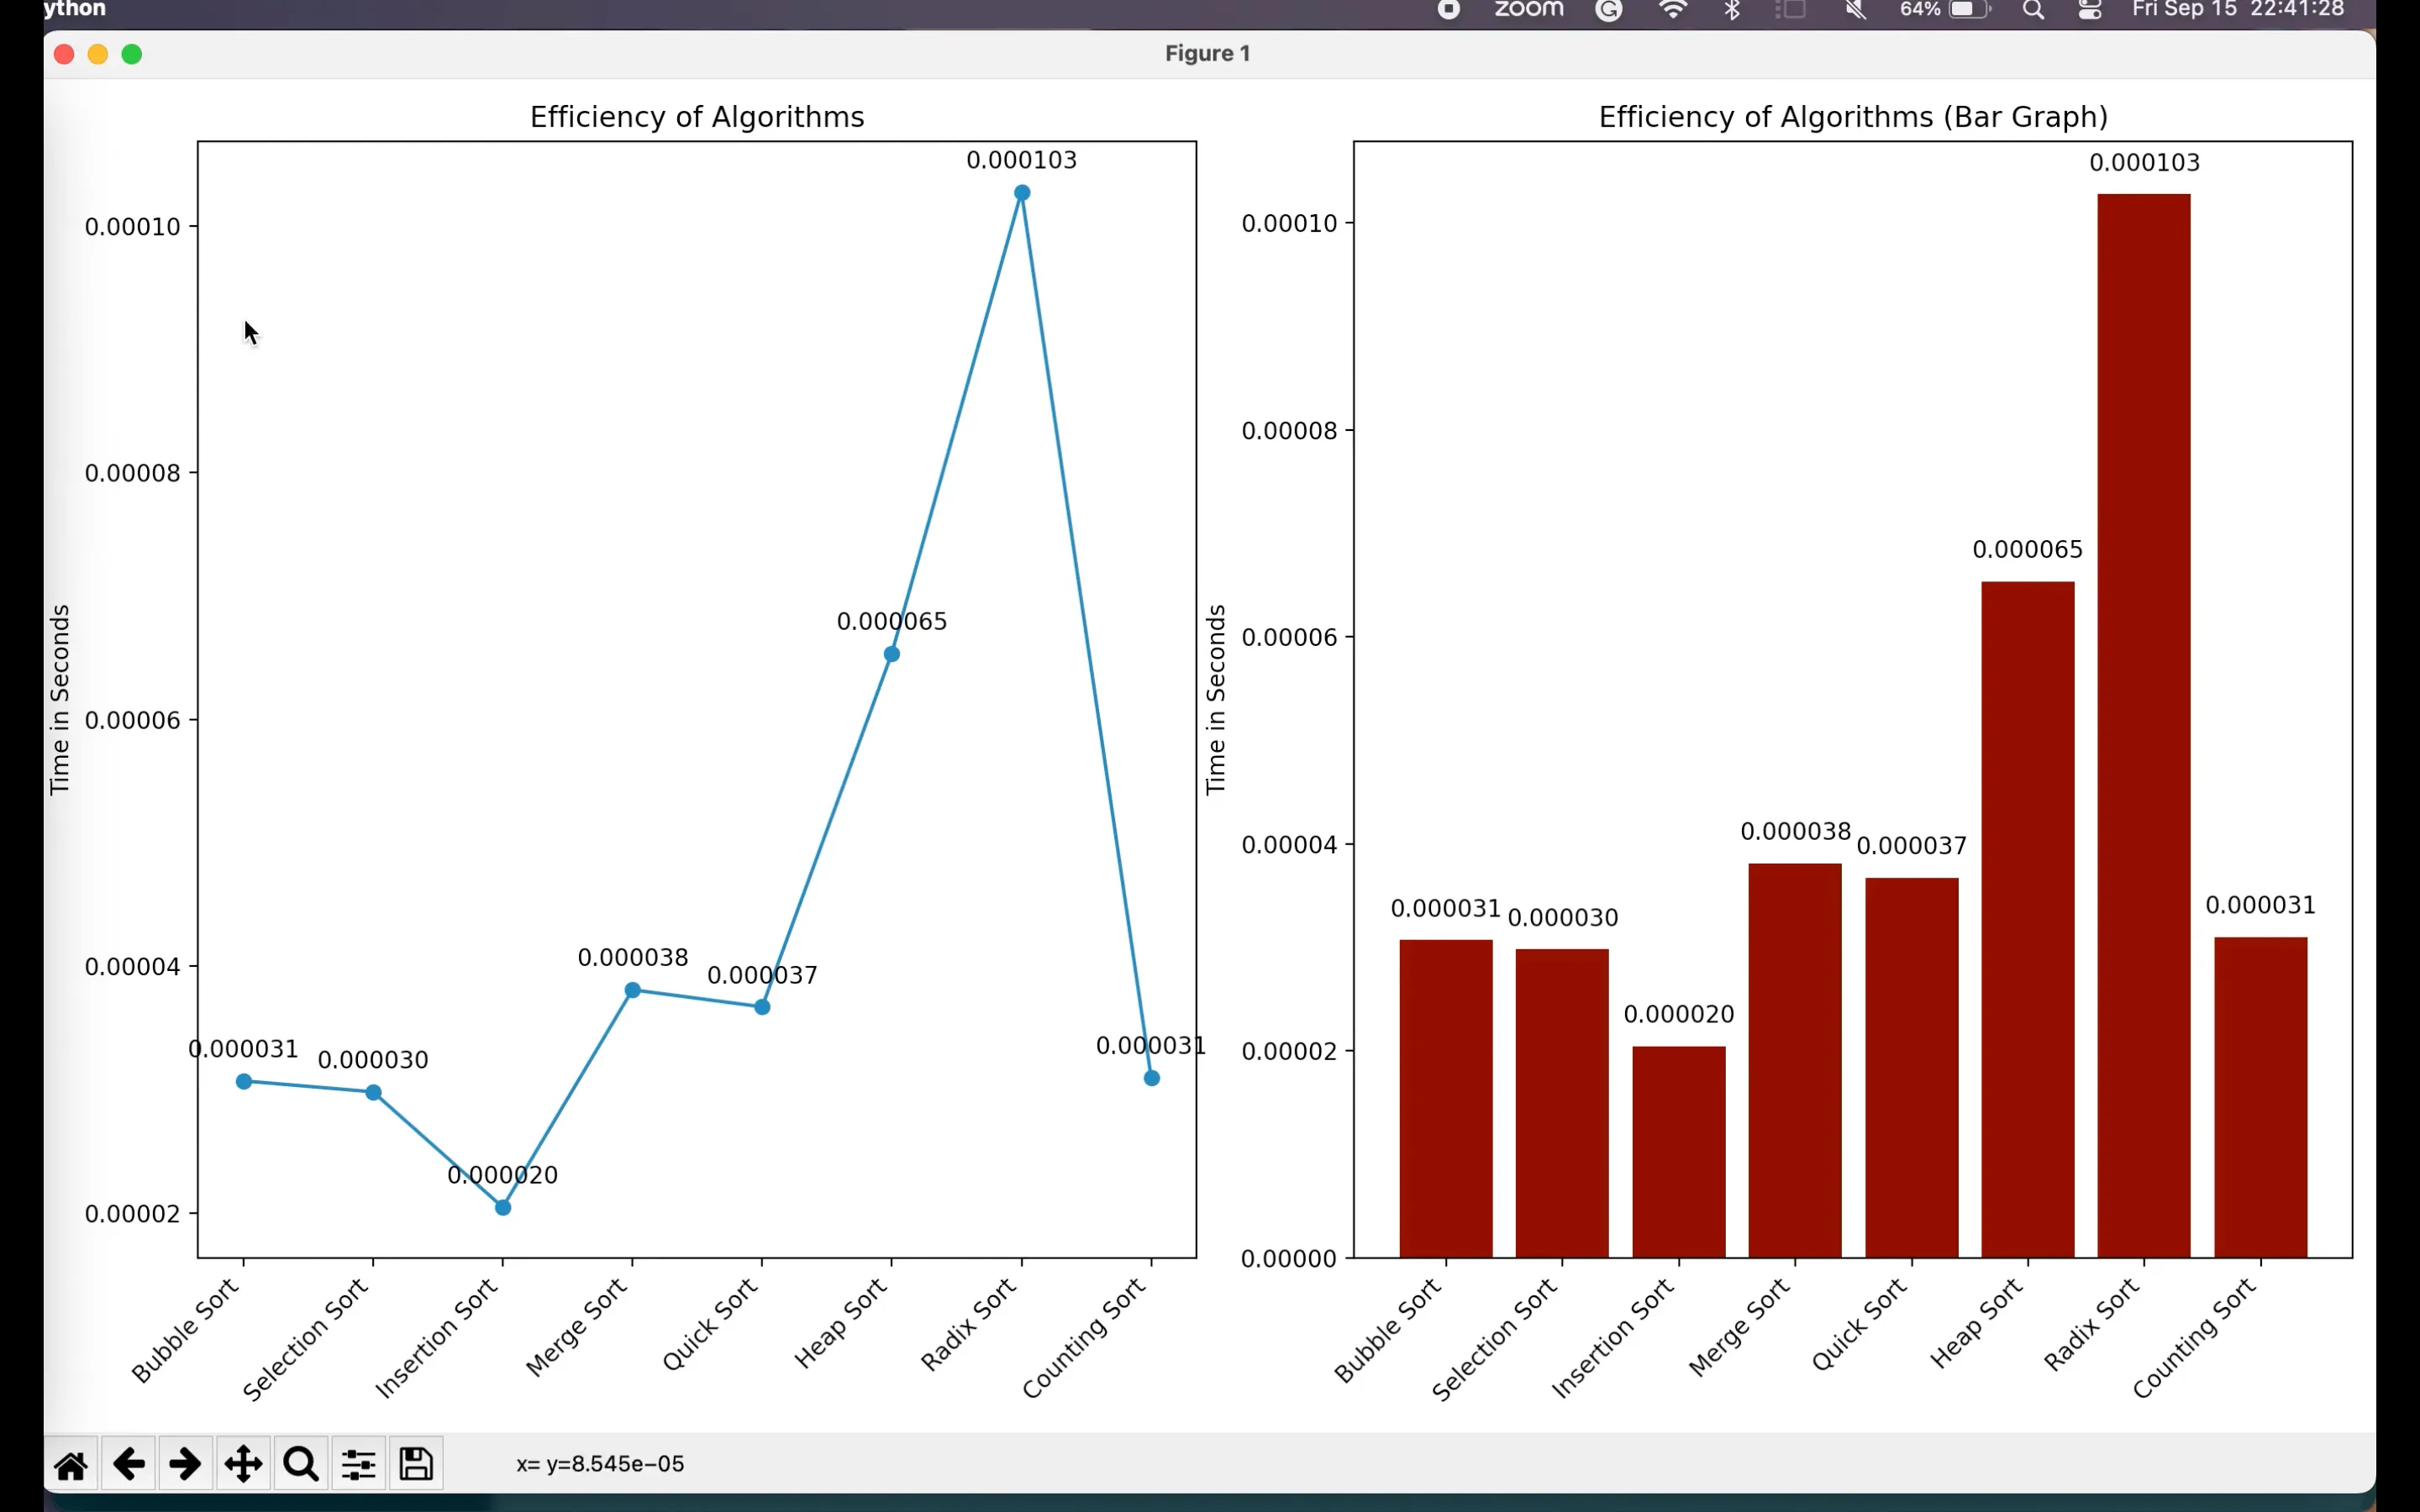Click the Insertion Sort lowest point on line chart
This screenshot has width=2420, height=1512.
[x=503, y=1208]
